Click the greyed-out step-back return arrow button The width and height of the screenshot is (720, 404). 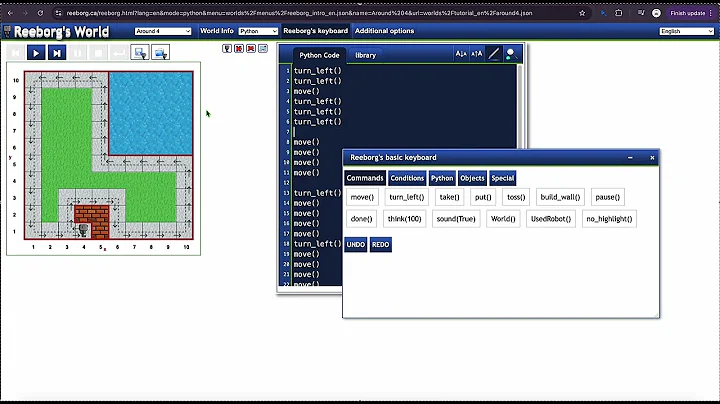(119, 53)
